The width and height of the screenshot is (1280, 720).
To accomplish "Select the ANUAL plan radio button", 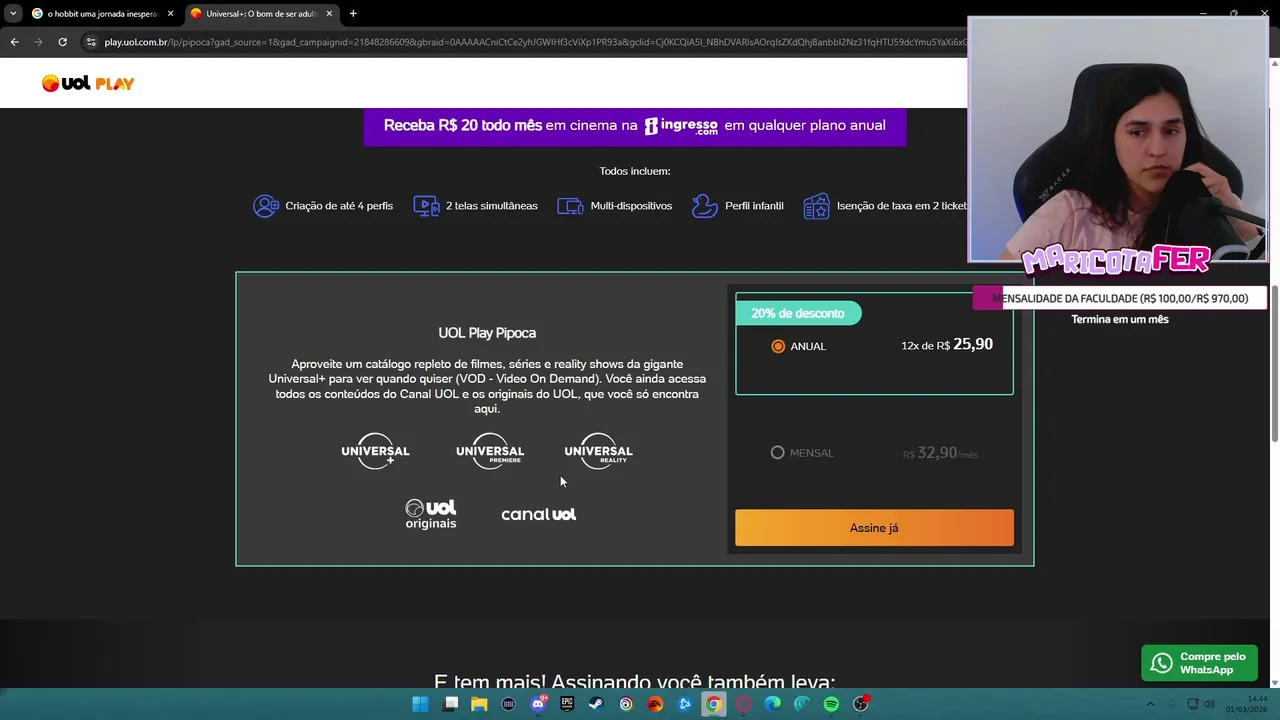I will (x=778, y=346).
